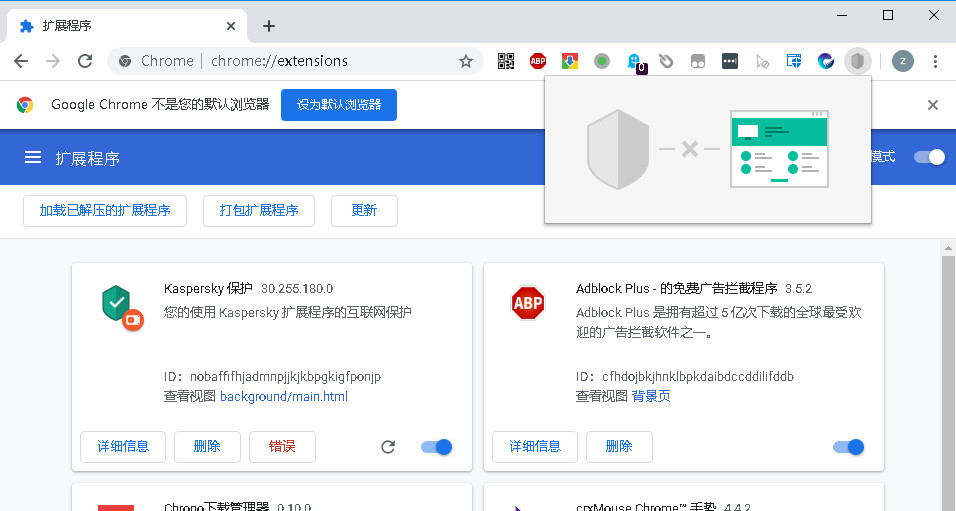956x511 pixels.
Task: Click the Adblock Plus card logo
Action: click(528, 303)
